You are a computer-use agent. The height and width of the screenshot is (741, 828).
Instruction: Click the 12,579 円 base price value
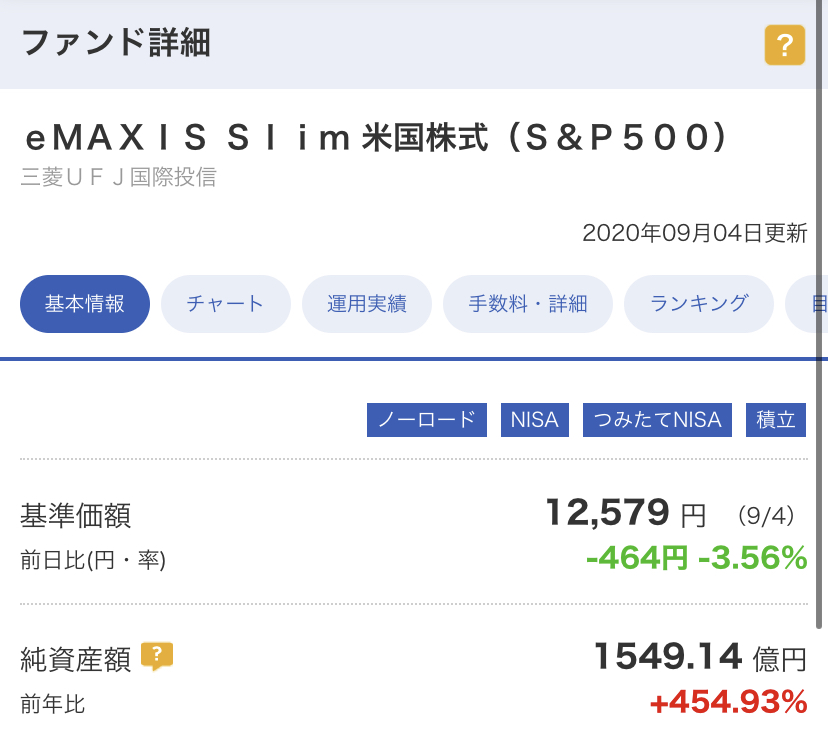coord(625,513)
